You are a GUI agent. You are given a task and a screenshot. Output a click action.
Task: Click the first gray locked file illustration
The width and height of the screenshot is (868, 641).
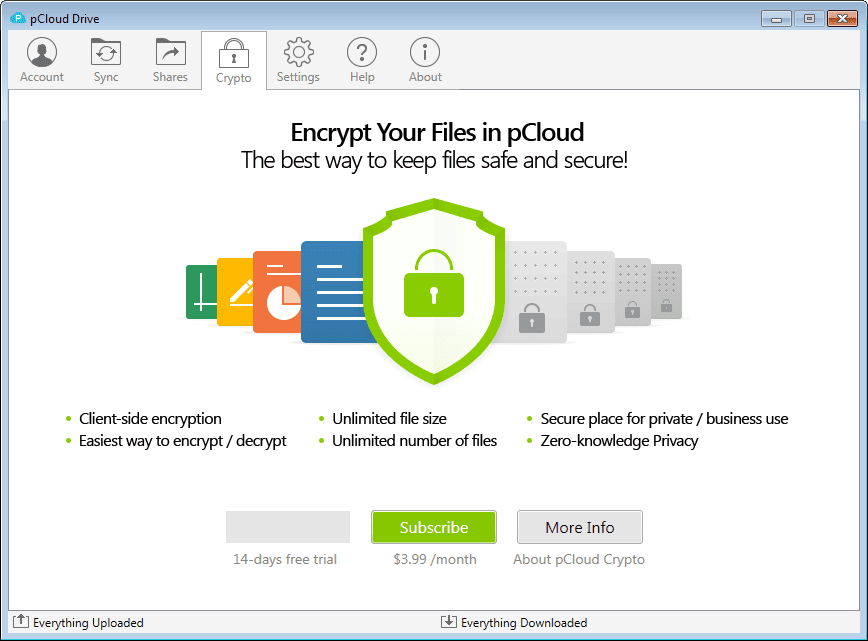[534, 292]
